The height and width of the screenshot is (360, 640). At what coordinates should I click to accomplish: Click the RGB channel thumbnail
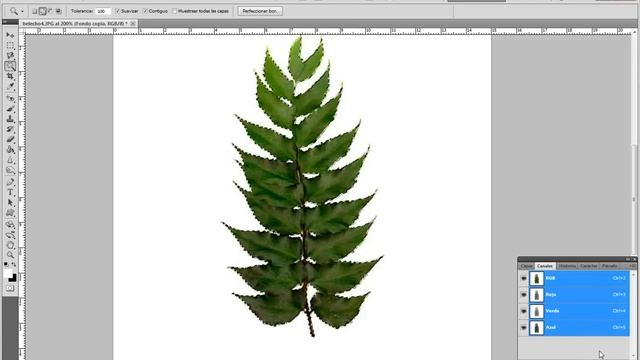[536, 278]
